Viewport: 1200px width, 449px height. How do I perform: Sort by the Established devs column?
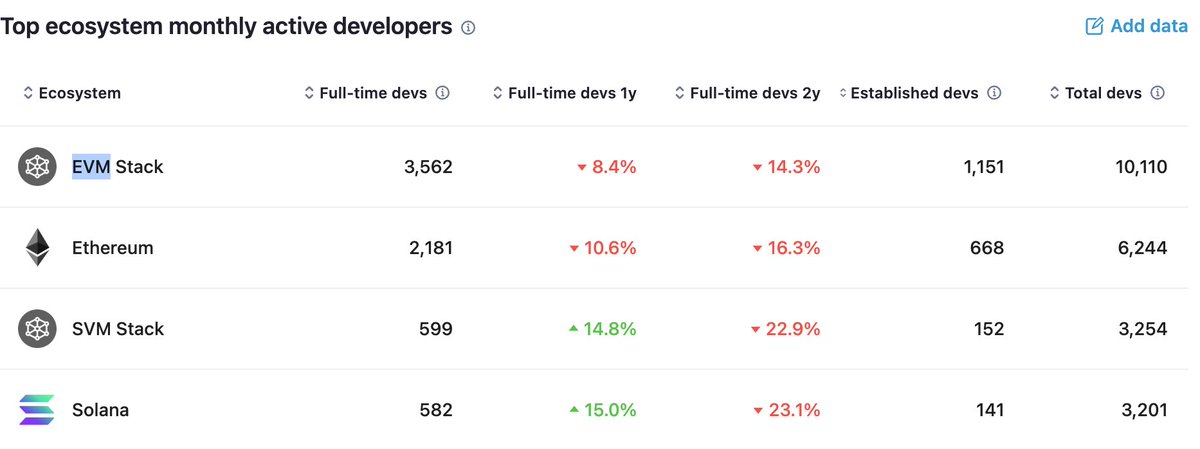(x=907, y=93)
